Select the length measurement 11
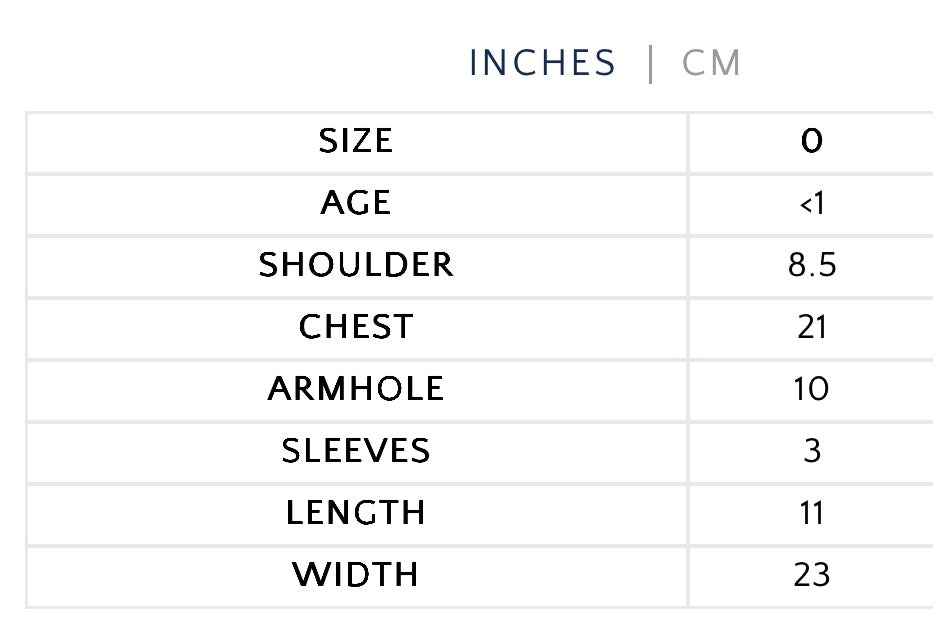Image resolution: width=933 pixels, height=629 pixels. pos(811,513)
